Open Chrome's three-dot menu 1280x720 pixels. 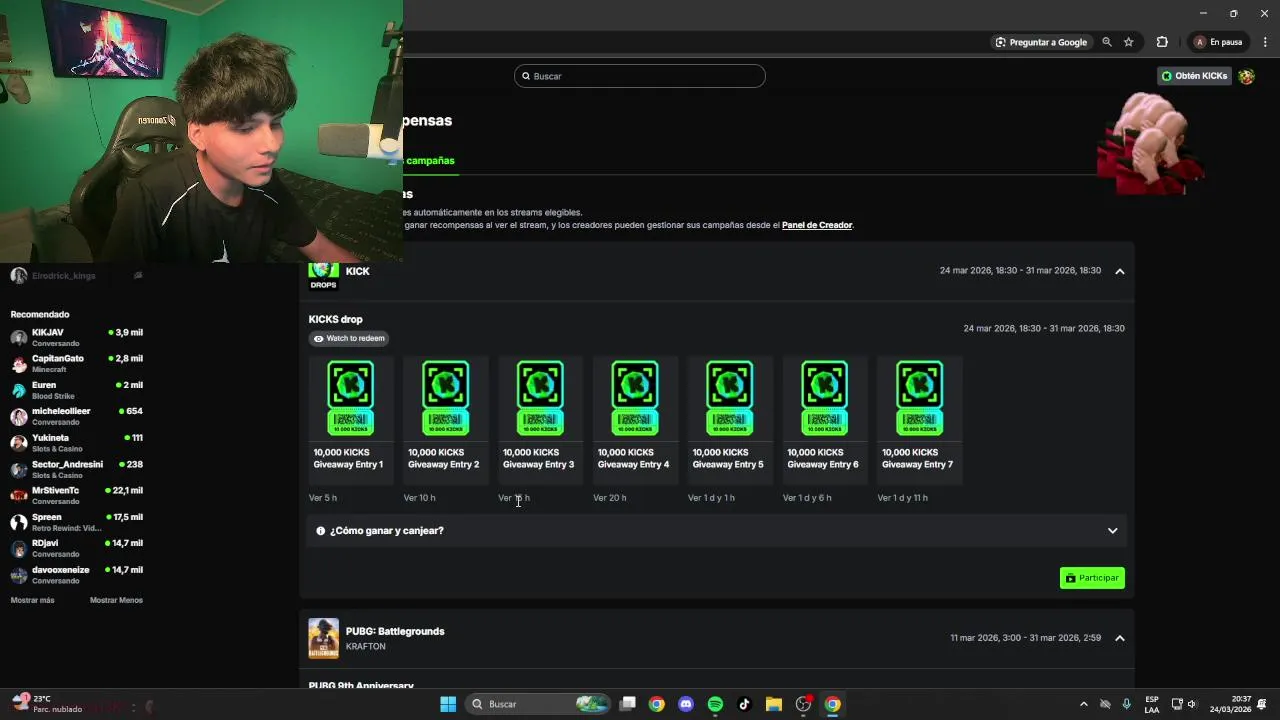pos(1265,42)
